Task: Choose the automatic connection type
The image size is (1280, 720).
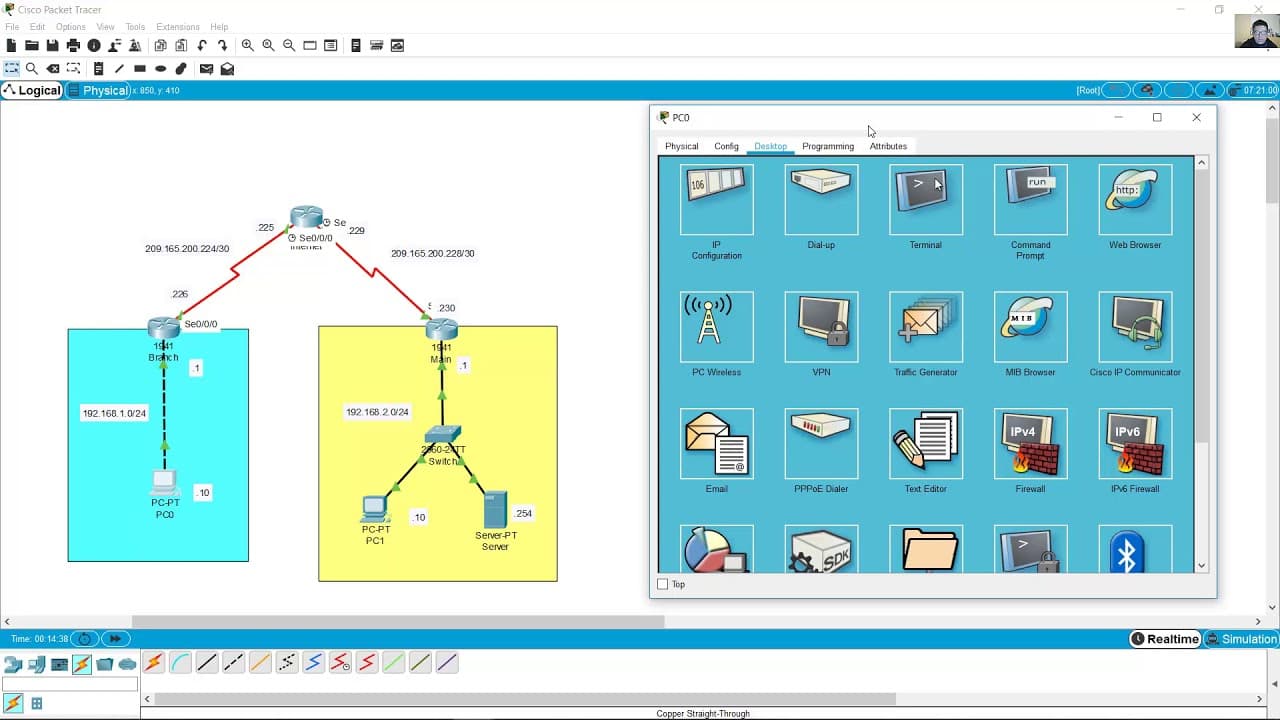Action: 153,662
